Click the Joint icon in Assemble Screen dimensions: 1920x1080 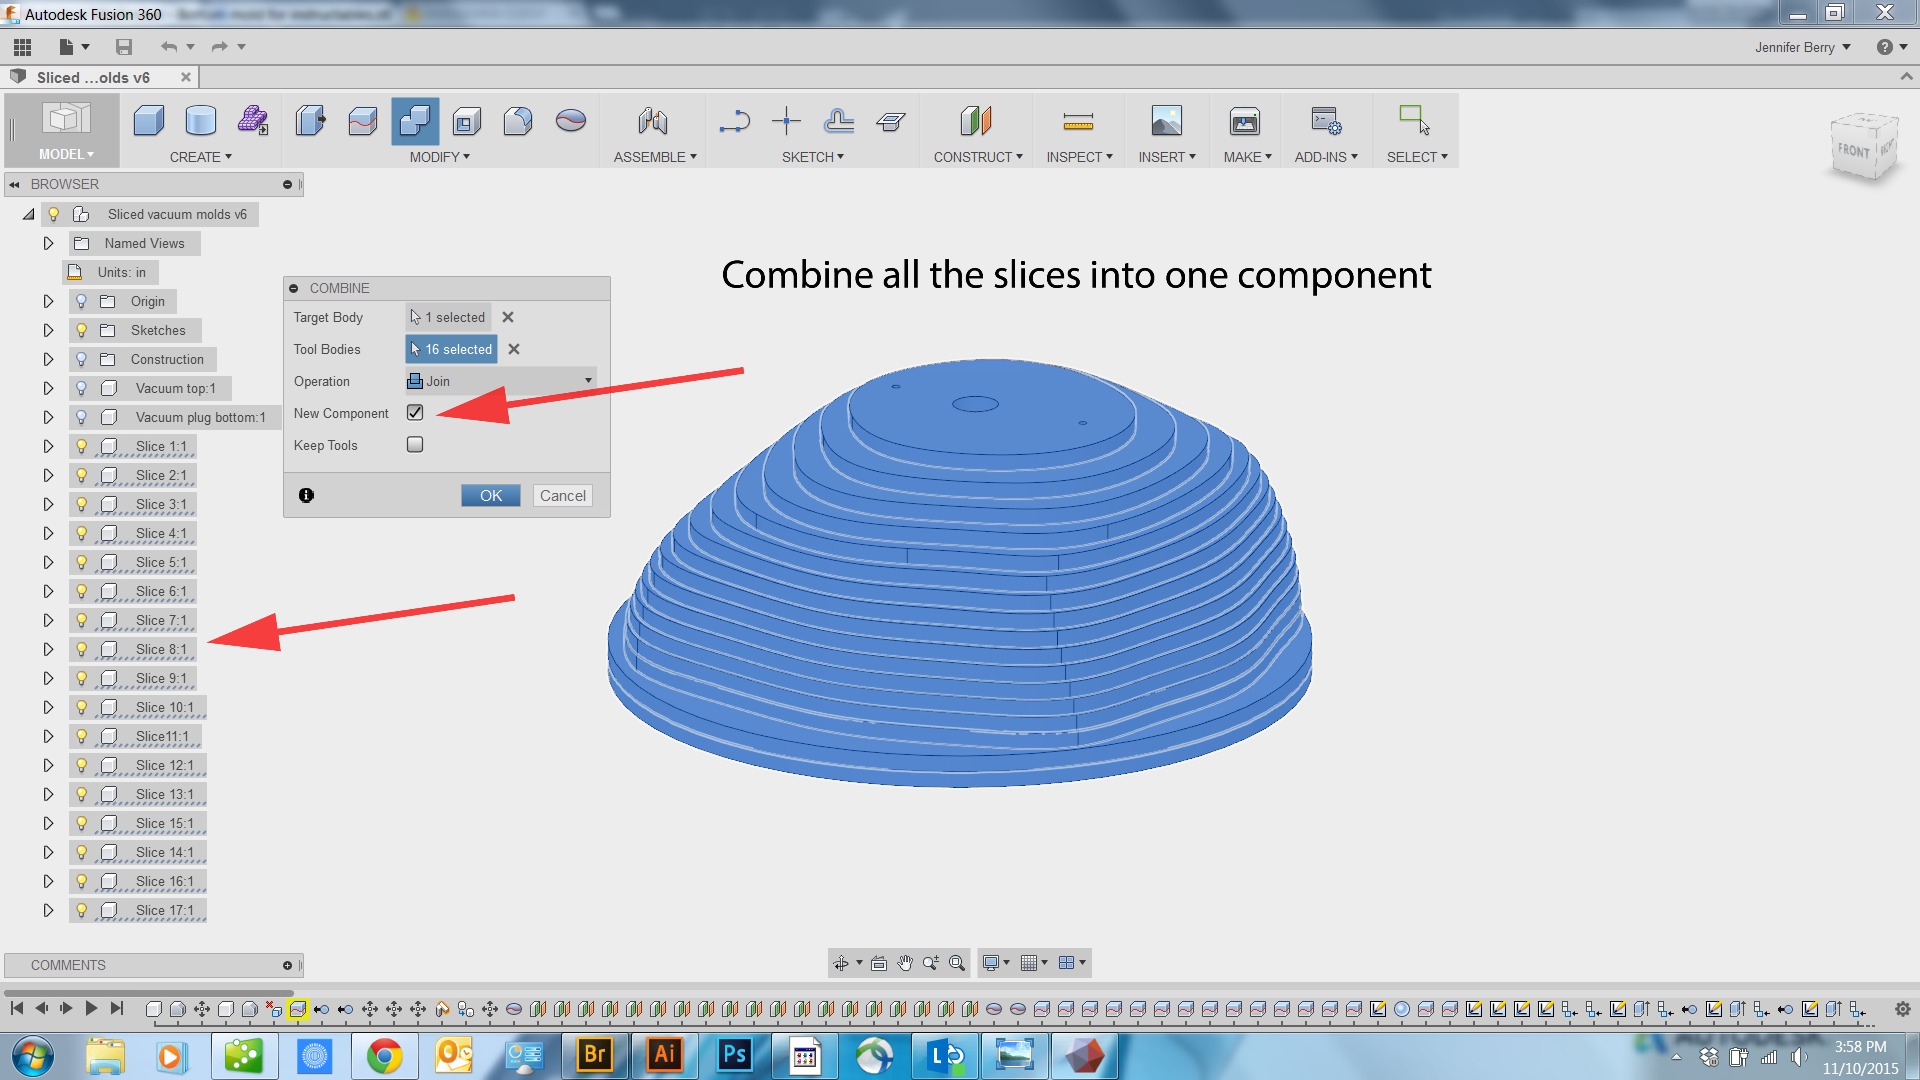pyautogui.click(x=652, y=122)
